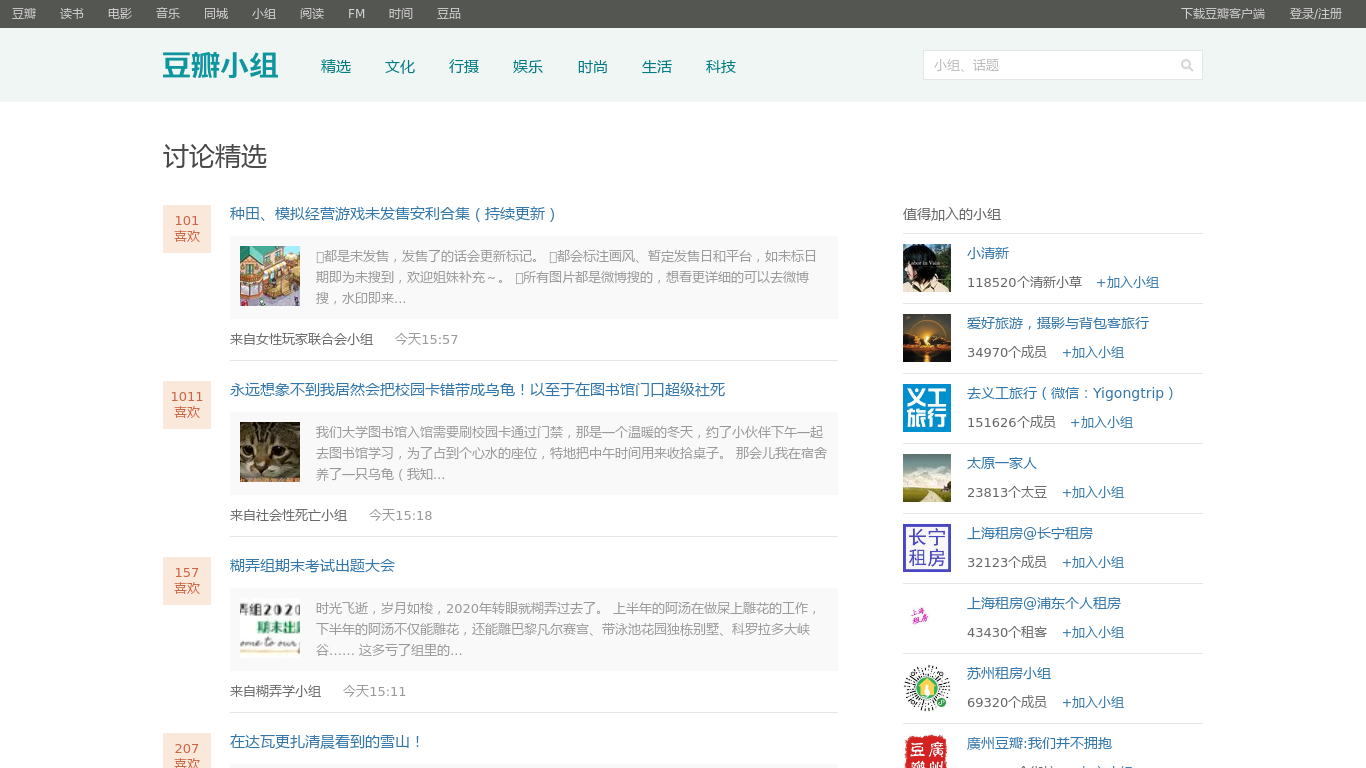Switch to 时尚 category tab
The image size is (1366, 768).
(593, 66)
